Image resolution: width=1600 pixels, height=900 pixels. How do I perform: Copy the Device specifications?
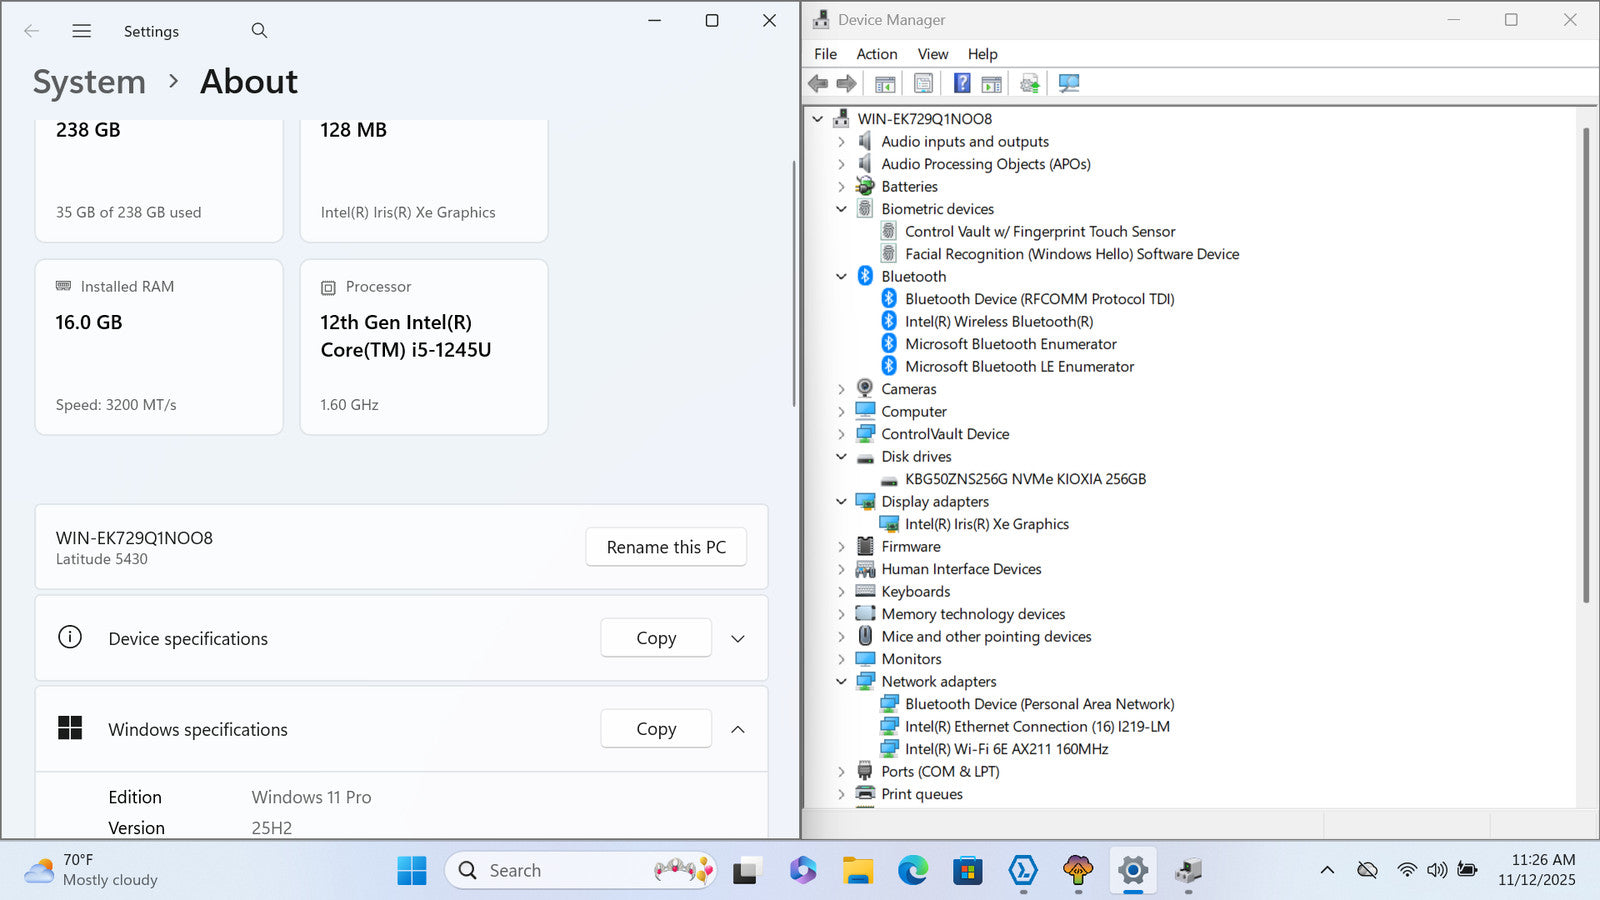[x=656, y=638]
